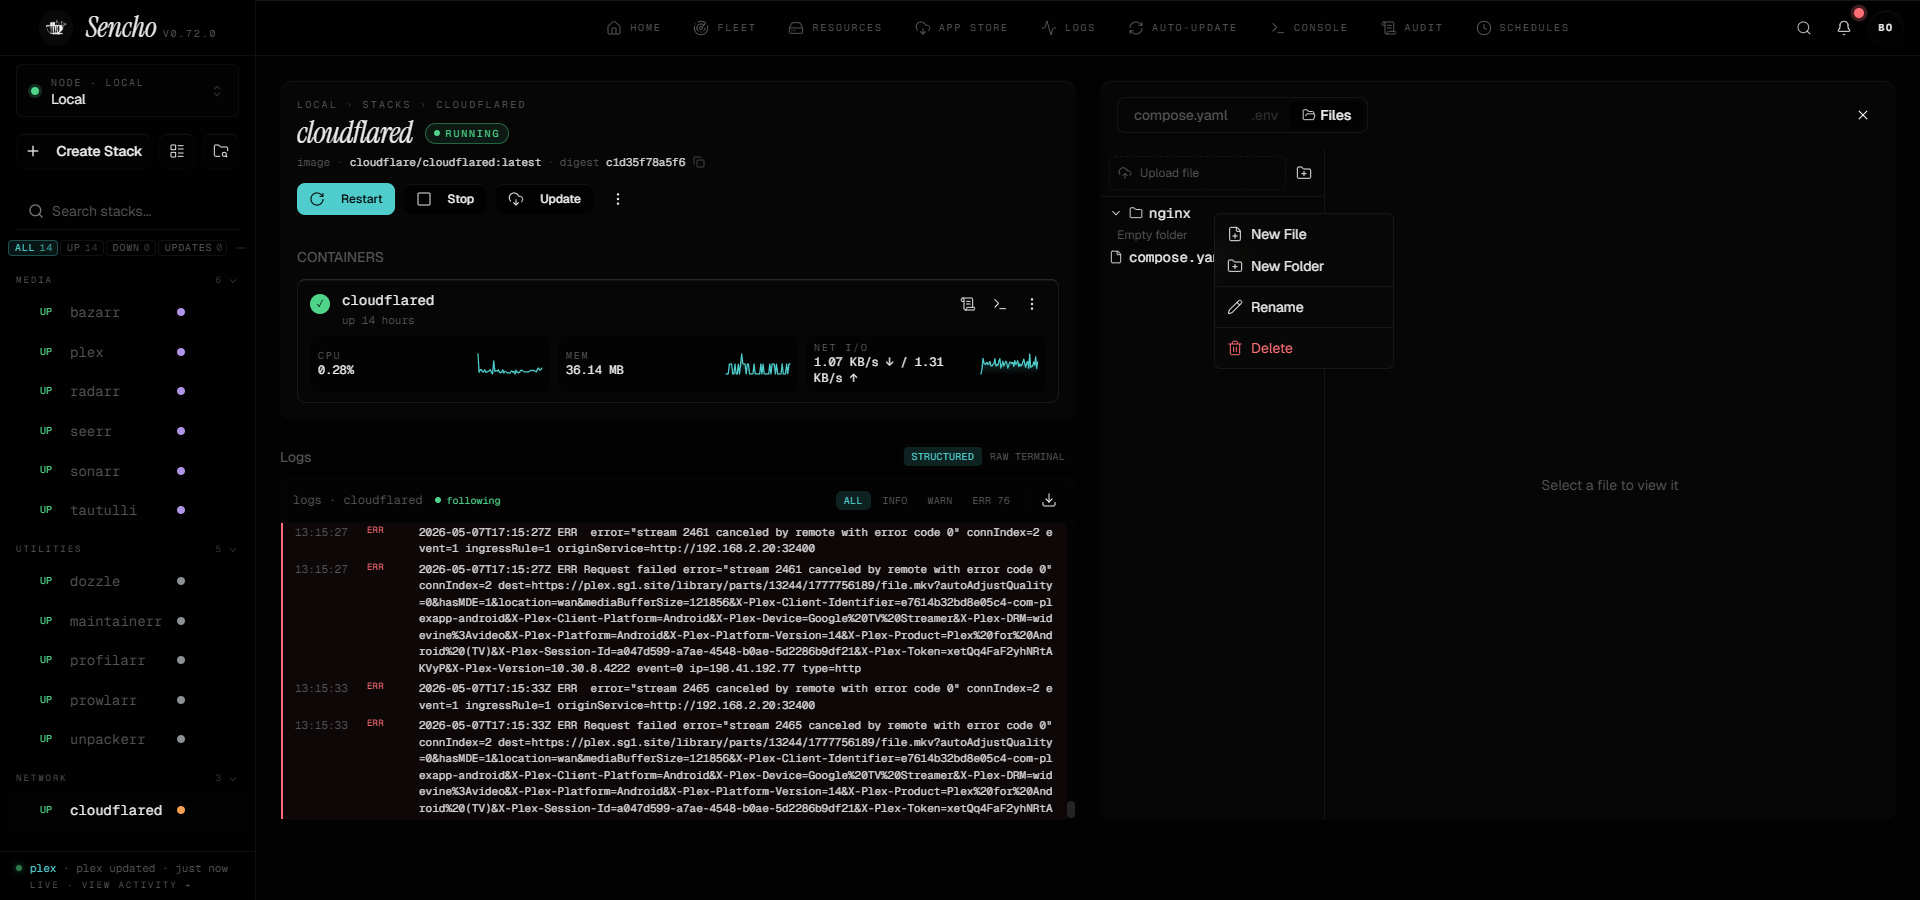Screen dimensions: 1920x900
Task: Click Upload file button
Action: pyautogui.click(x=1197, y=173)
